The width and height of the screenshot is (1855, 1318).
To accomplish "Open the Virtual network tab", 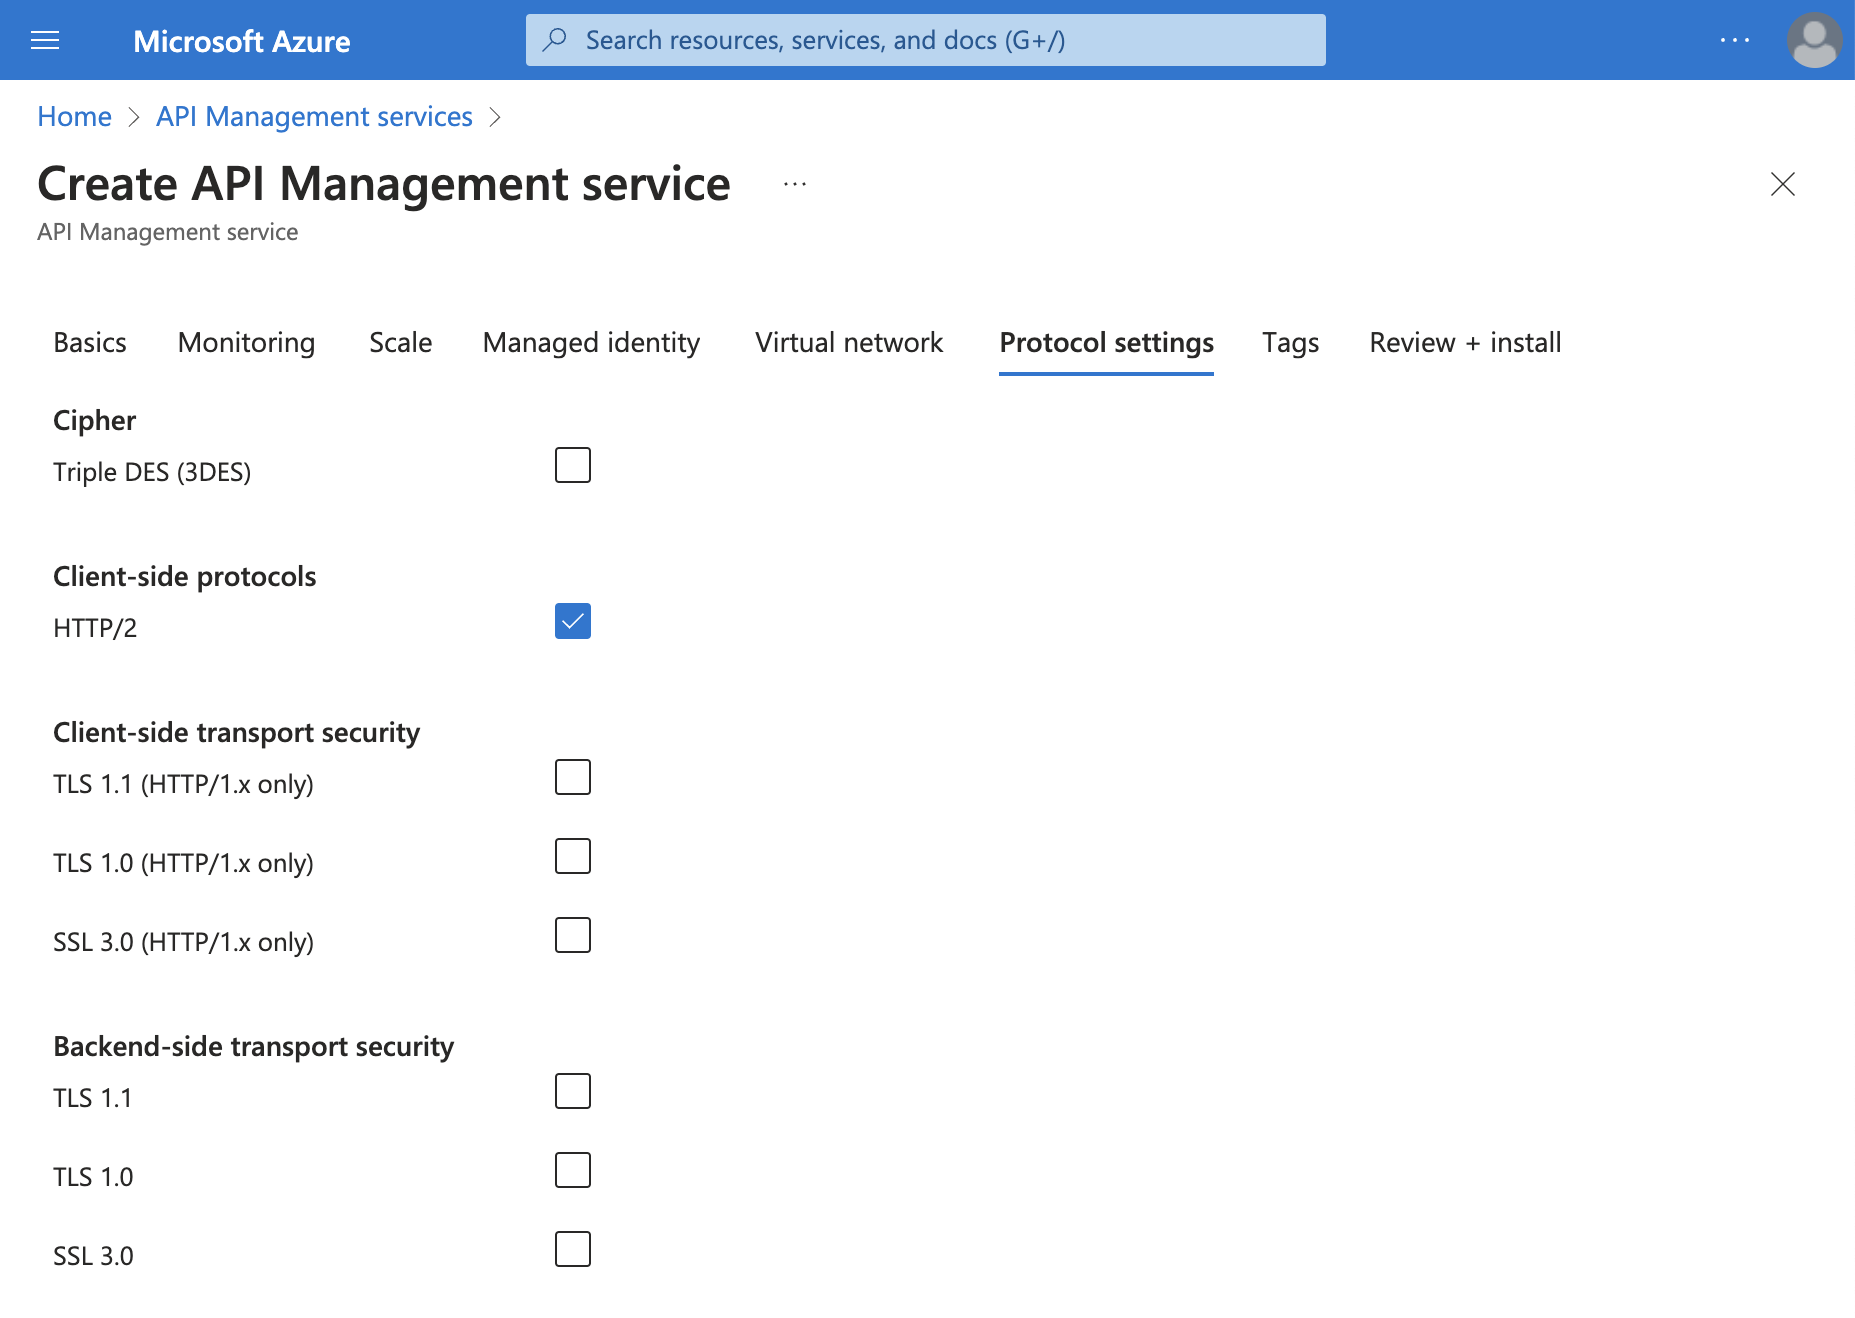I will [x=849, y=342].
